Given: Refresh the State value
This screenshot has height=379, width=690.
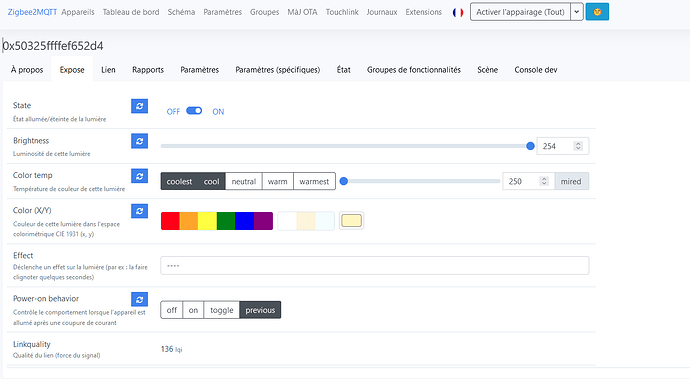Looking at the screenshot, I should tap(139, 106).
